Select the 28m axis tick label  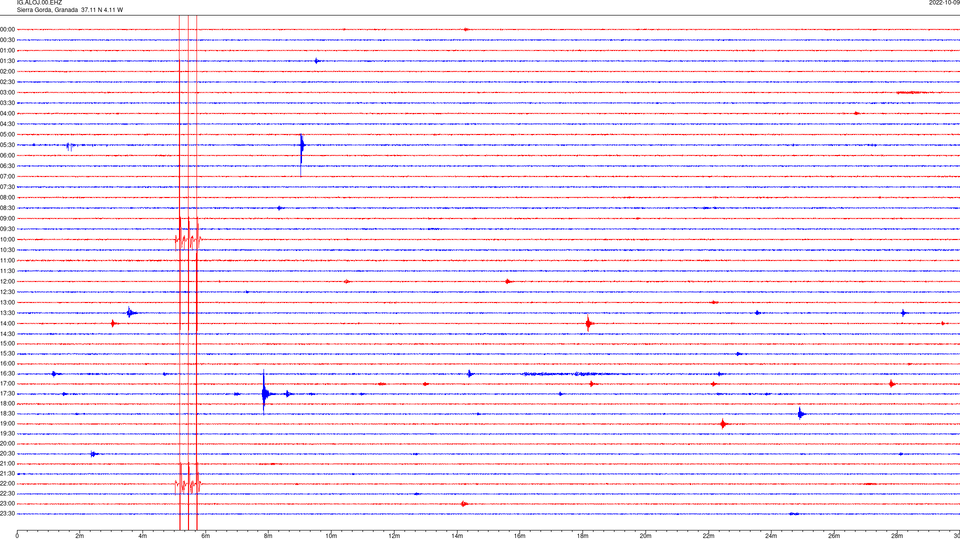(x=897, y=536)
